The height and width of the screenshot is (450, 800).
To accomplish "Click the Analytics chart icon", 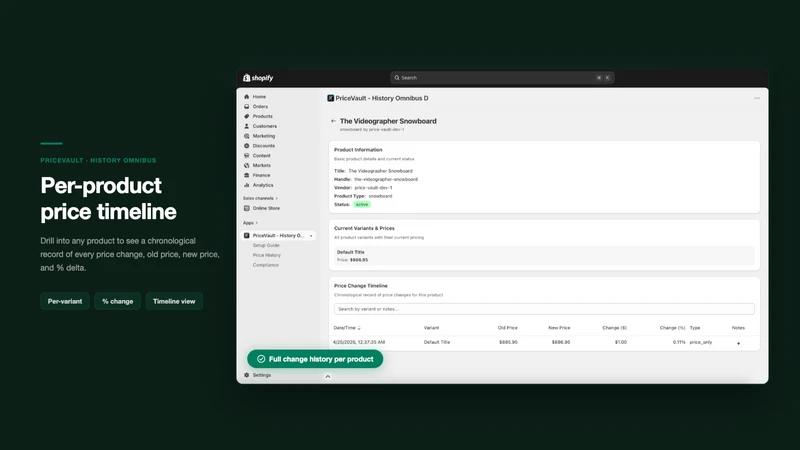I will (x=246, y=185).
